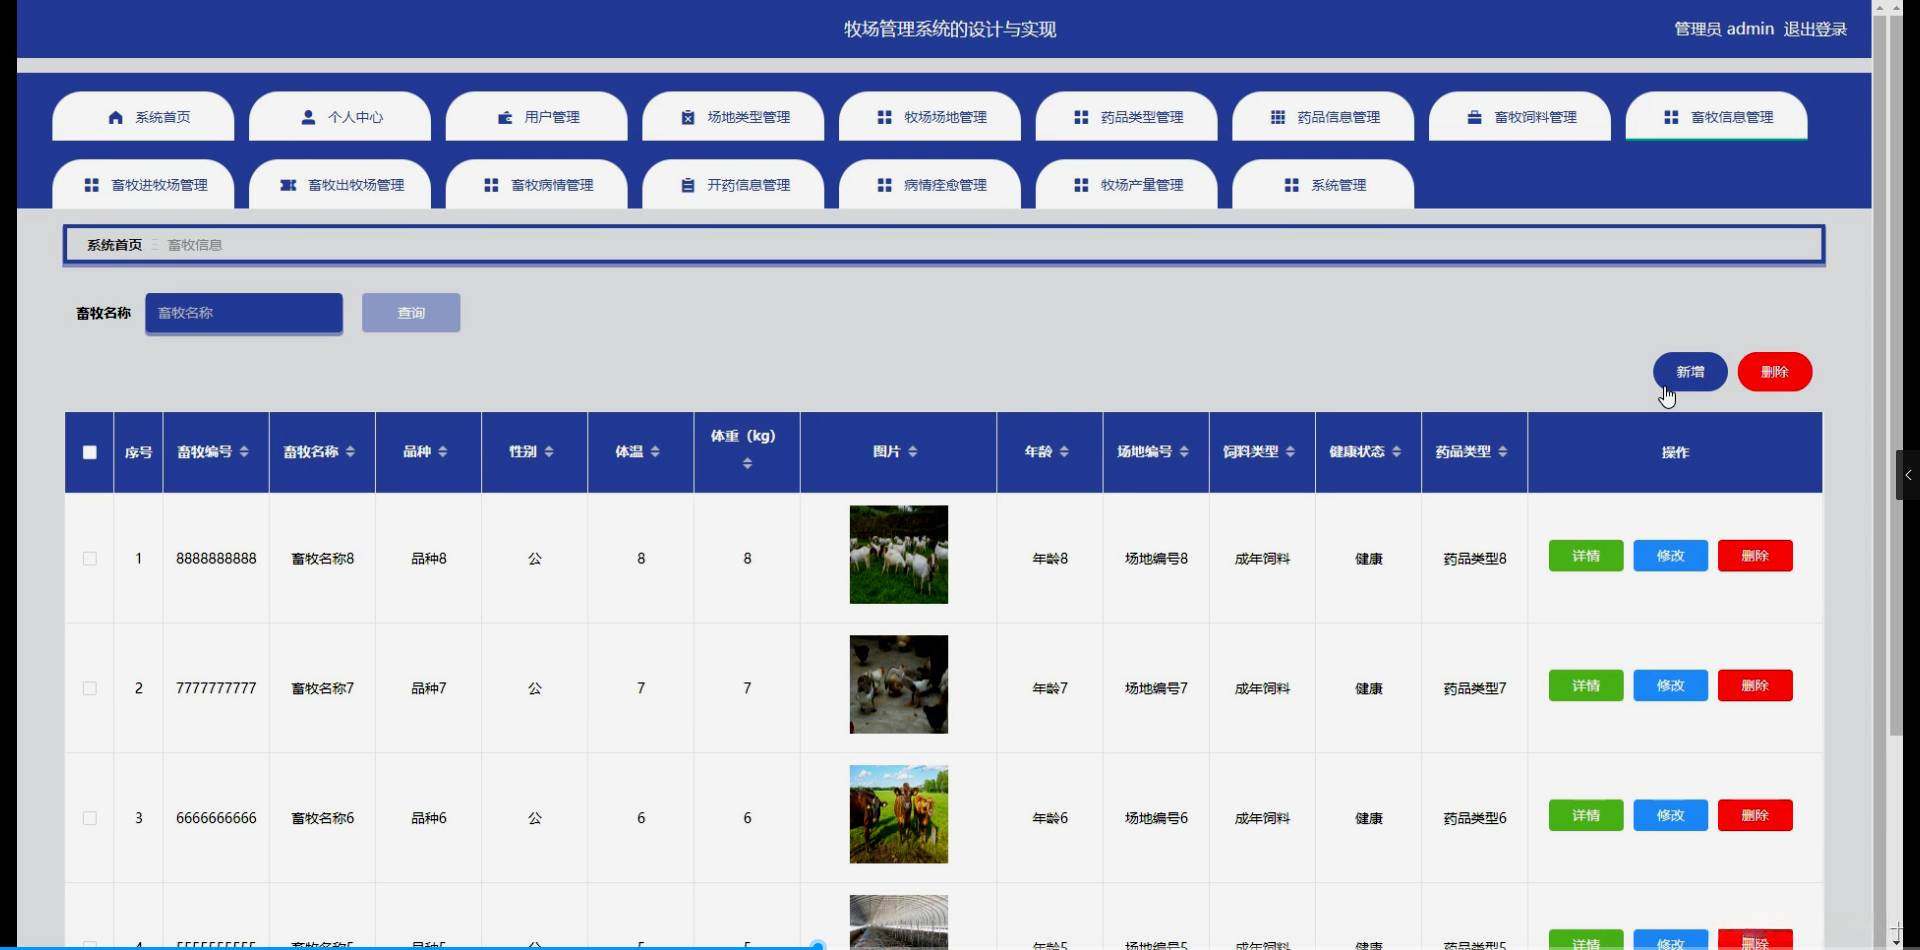This screenshot has height=950, width=1920.
Task: Click the sort arrows next to 药品类型
Action: (1503, 452)
